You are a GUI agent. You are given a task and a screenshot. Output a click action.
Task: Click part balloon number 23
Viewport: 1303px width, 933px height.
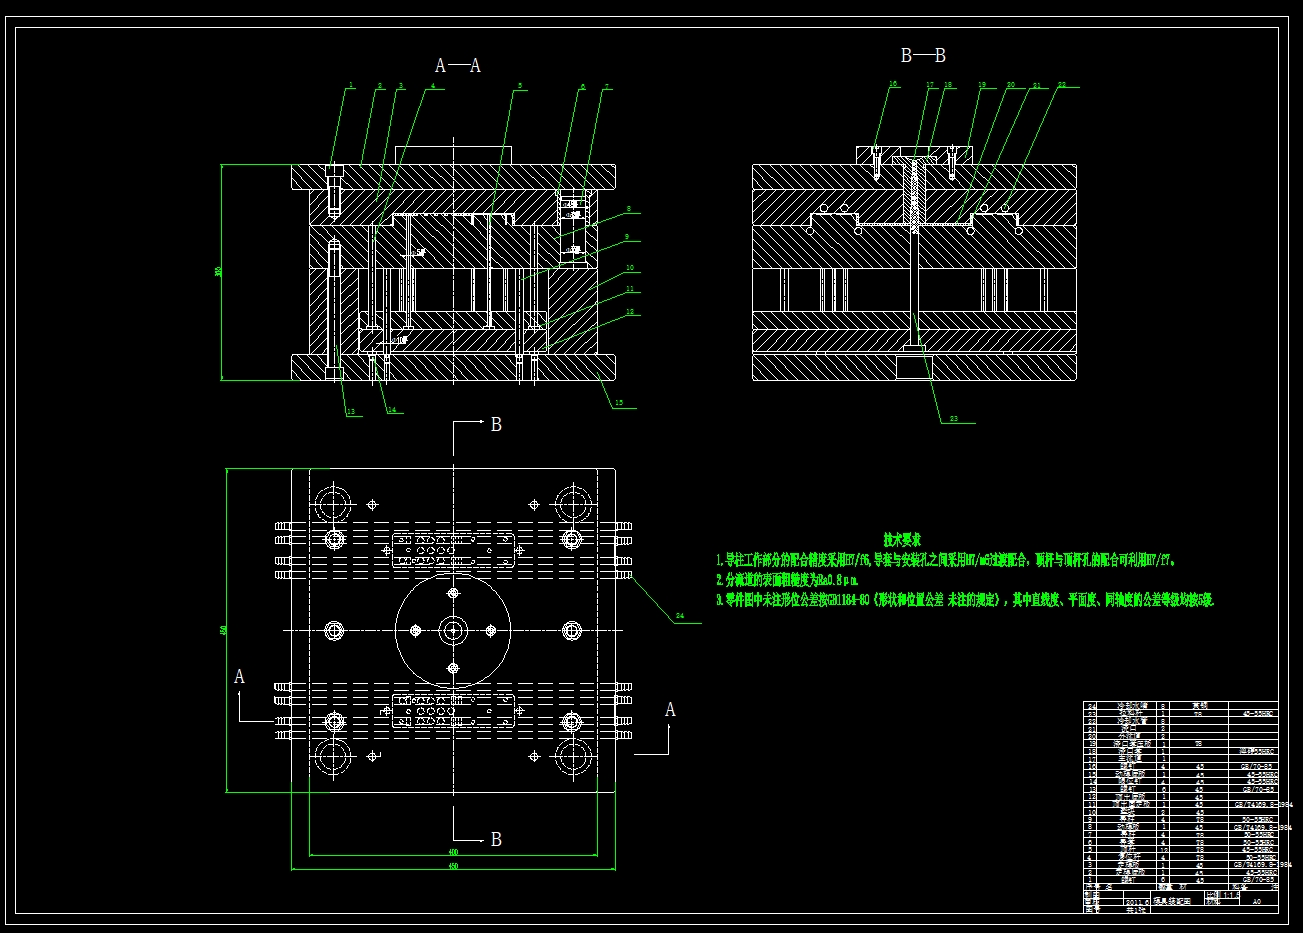click(x=953, y=419)
